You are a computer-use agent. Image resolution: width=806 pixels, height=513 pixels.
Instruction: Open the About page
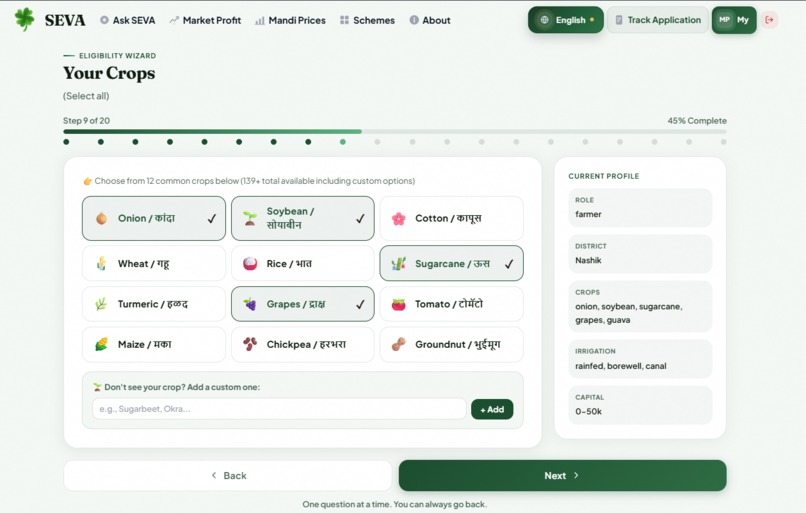click(430, 21)
